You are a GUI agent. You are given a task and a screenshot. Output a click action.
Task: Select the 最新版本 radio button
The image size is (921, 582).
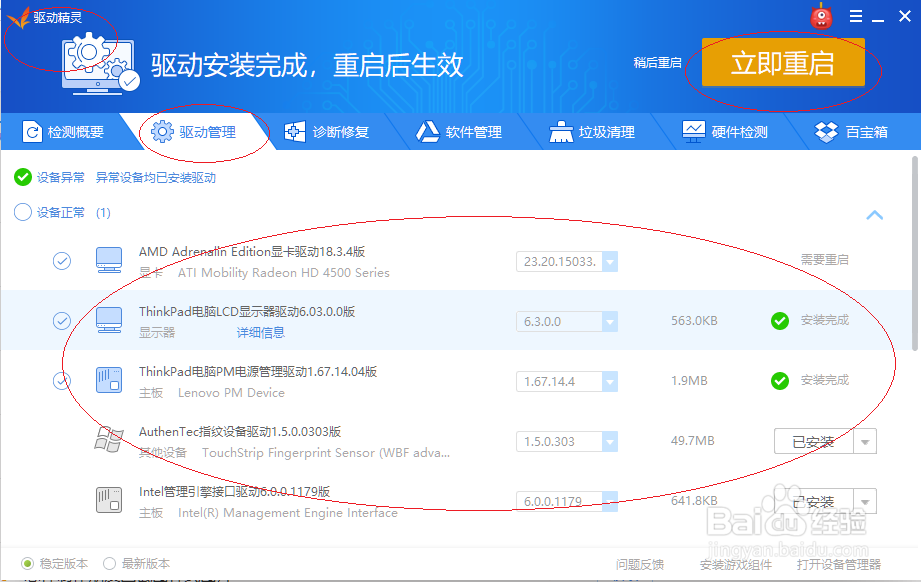108,564
